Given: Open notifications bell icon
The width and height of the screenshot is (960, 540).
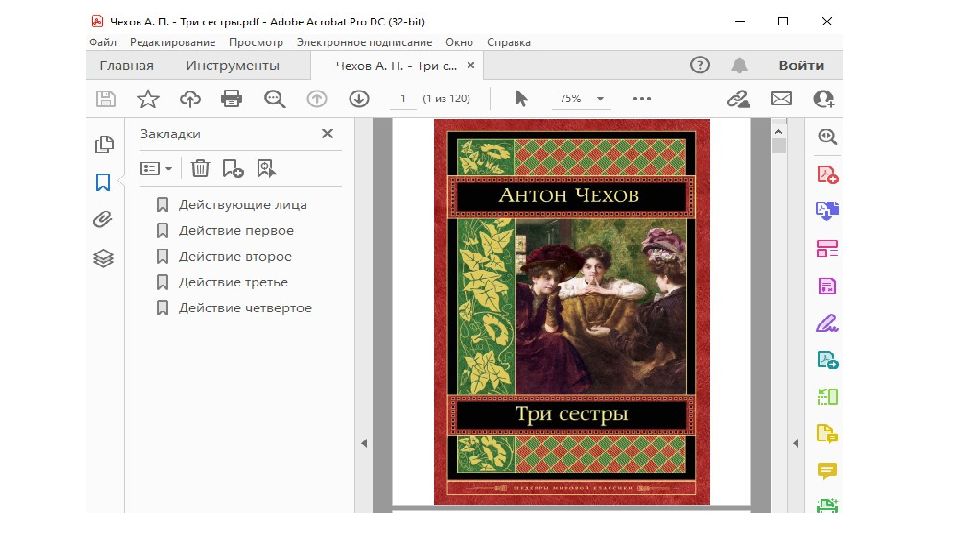Looking at the screenshot, I should pos(740,65).
